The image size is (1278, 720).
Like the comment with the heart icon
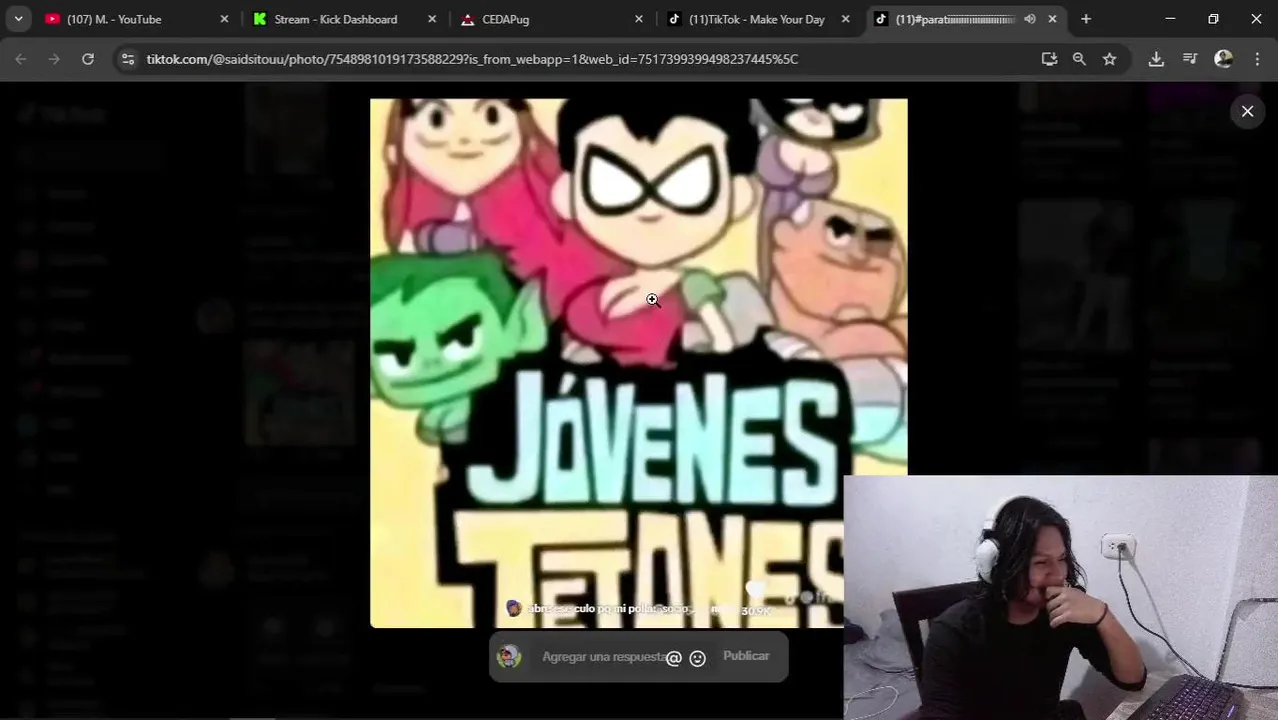(755, 591)
